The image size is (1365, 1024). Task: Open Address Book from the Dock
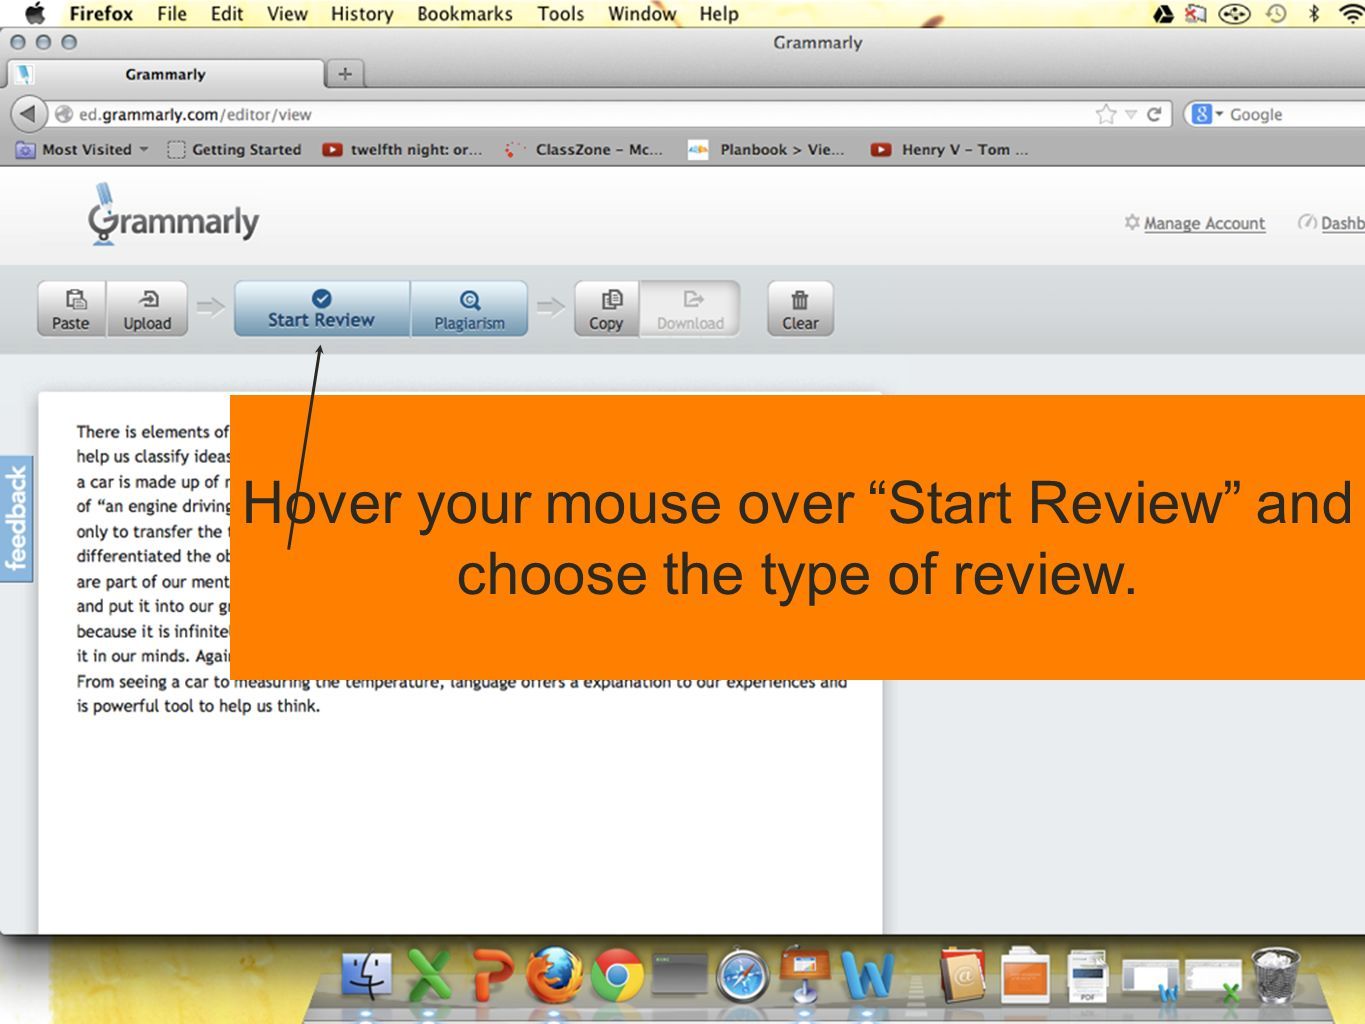(962, 975)
